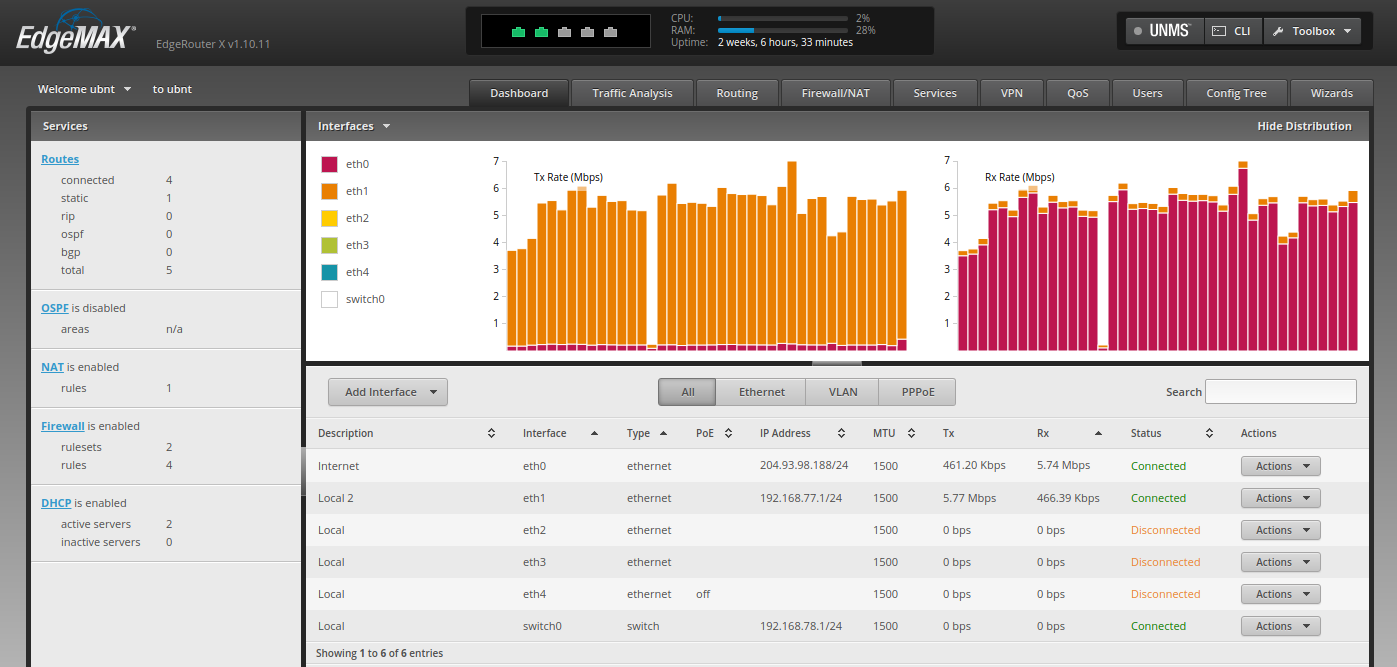Click IP address 192.168.78.1/24
1397x667 pixels.
pyautogui.click(x=801, y=626)
